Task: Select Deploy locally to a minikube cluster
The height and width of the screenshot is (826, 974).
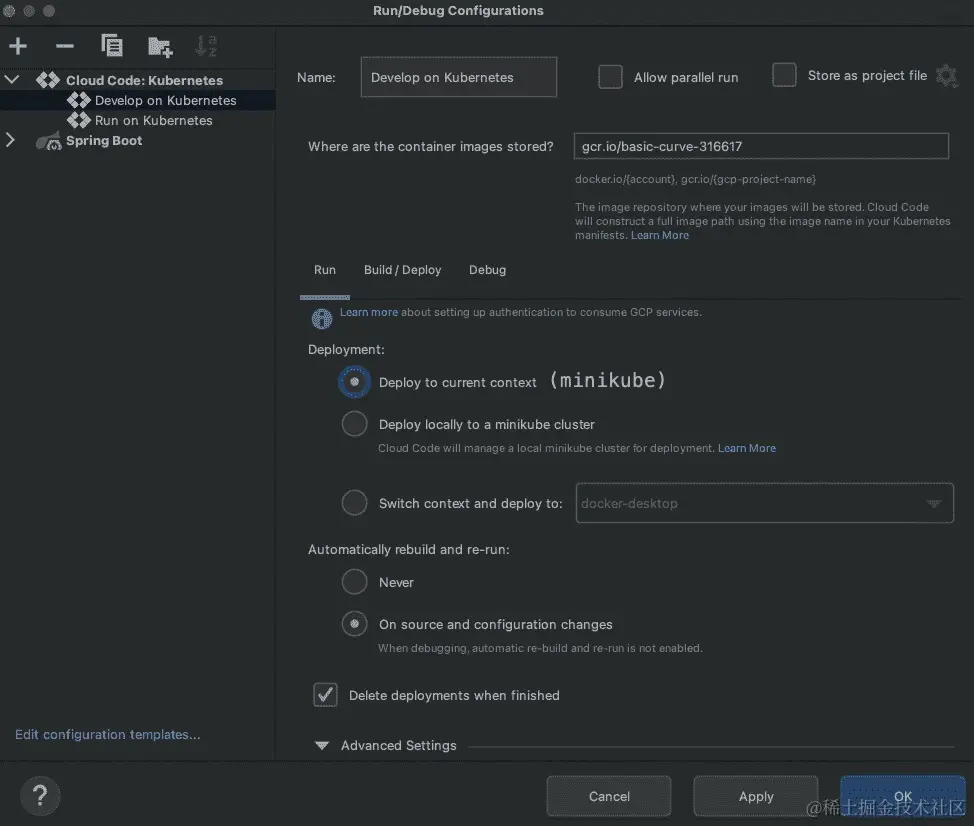Action: [x=354, y=423]
